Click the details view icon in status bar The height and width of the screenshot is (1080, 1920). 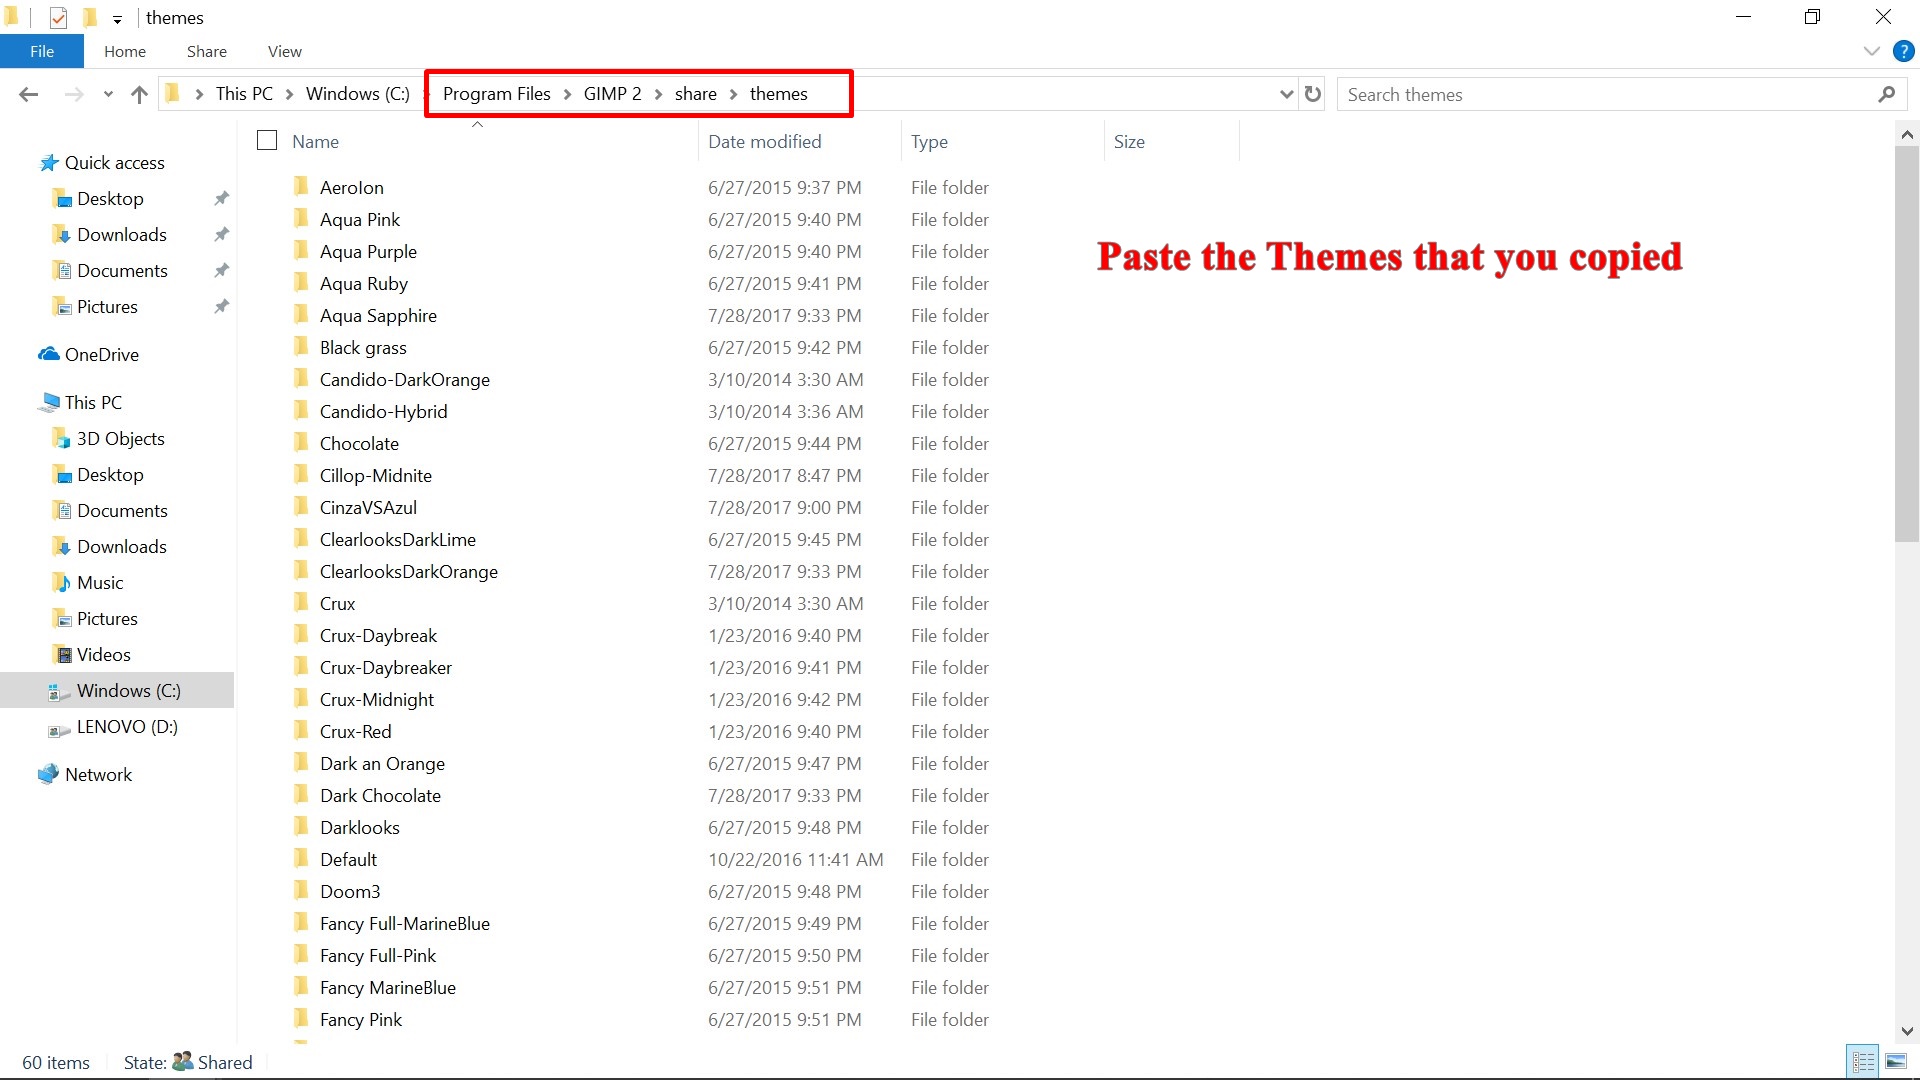[x=1862, y=1061]
